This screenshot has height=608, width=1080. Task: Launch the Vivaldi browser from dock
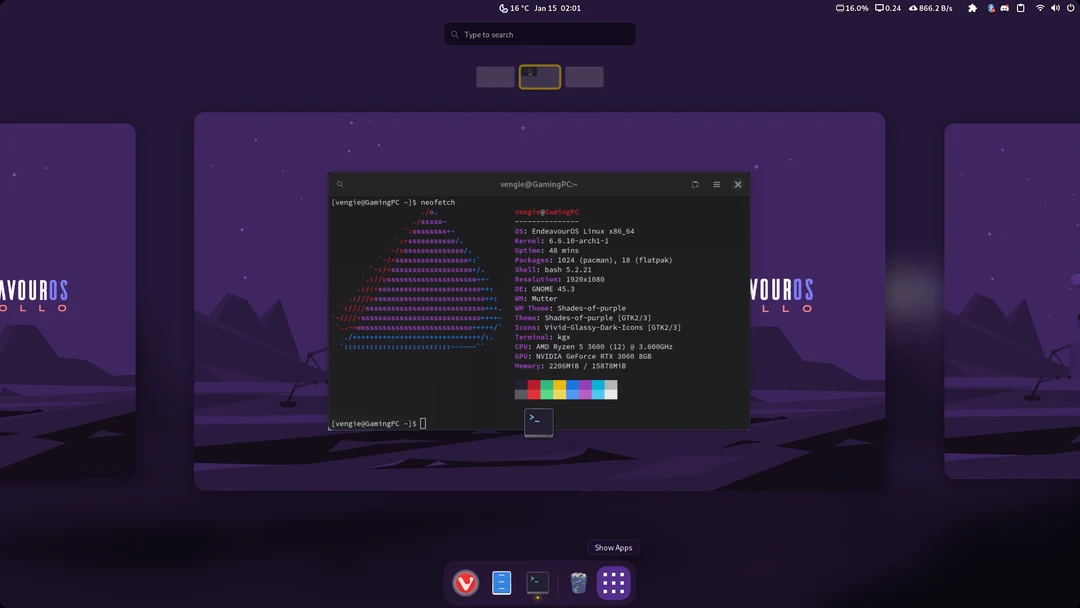point(464,583)
